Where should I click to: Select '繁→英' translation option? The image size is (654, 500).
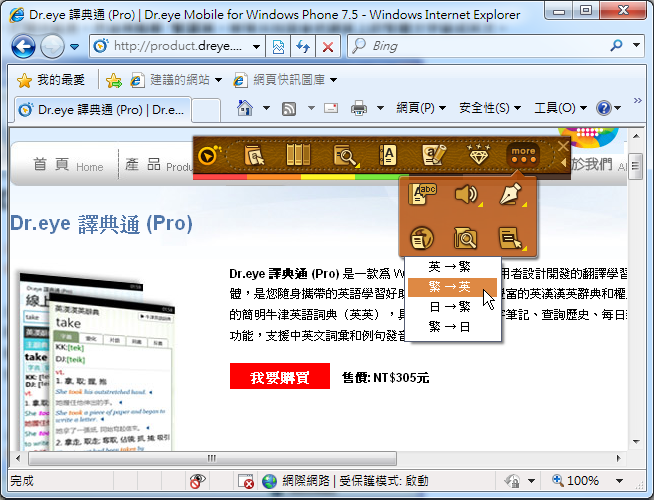(453, 287)
